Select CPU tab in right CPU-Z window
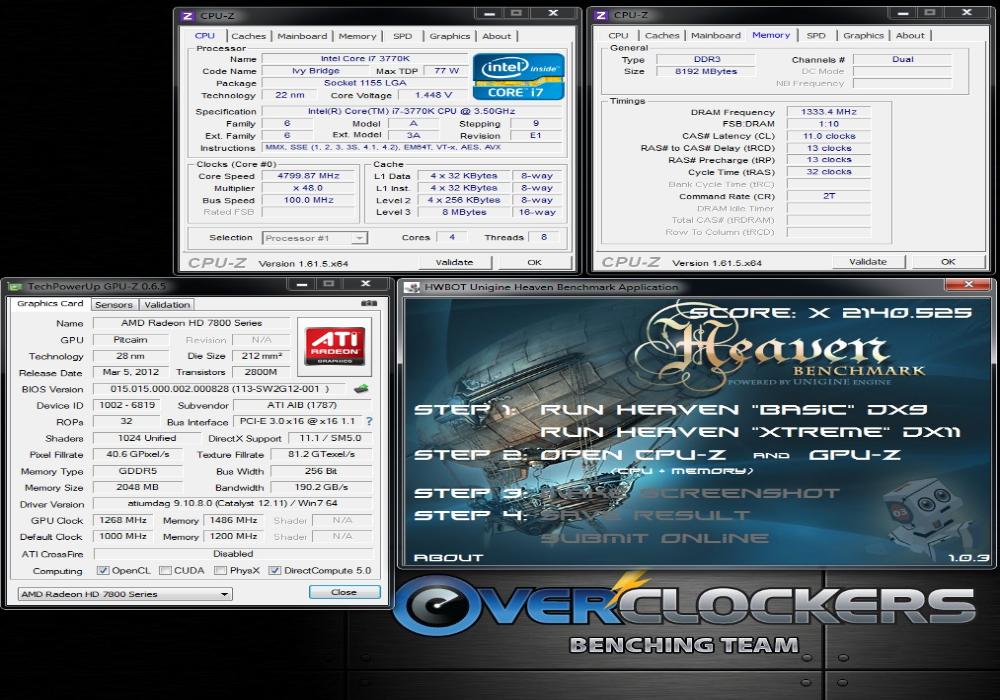The image size is (1000, 700). [x=618, y=36]
